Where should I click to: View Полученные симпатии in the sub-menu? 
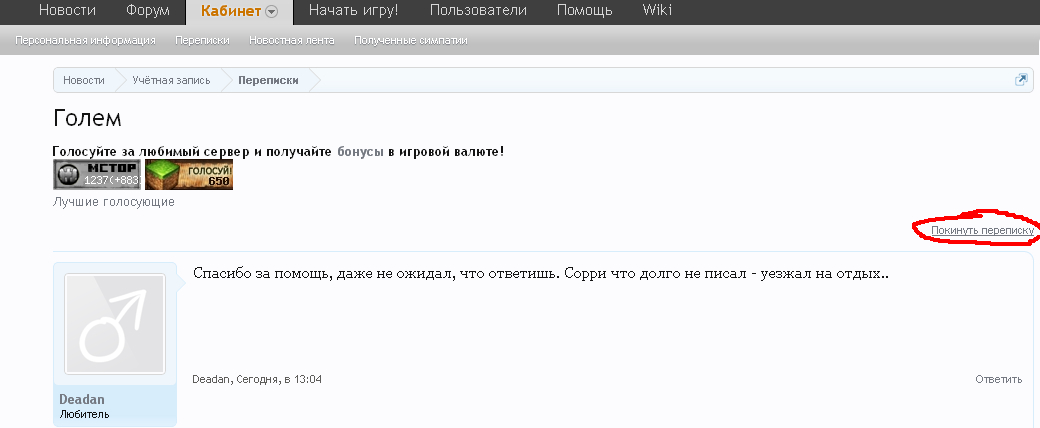click(410, 41)
